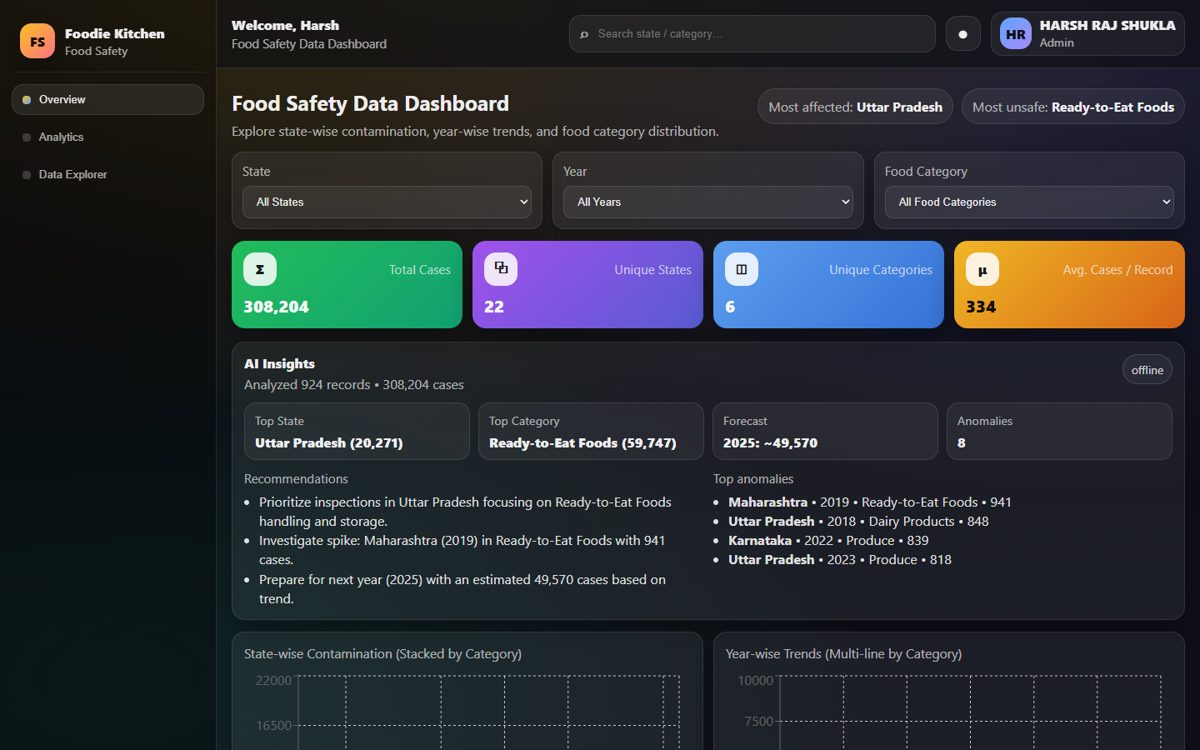Click the search state / category field
Screen dimensions: 1200x750
752,34
